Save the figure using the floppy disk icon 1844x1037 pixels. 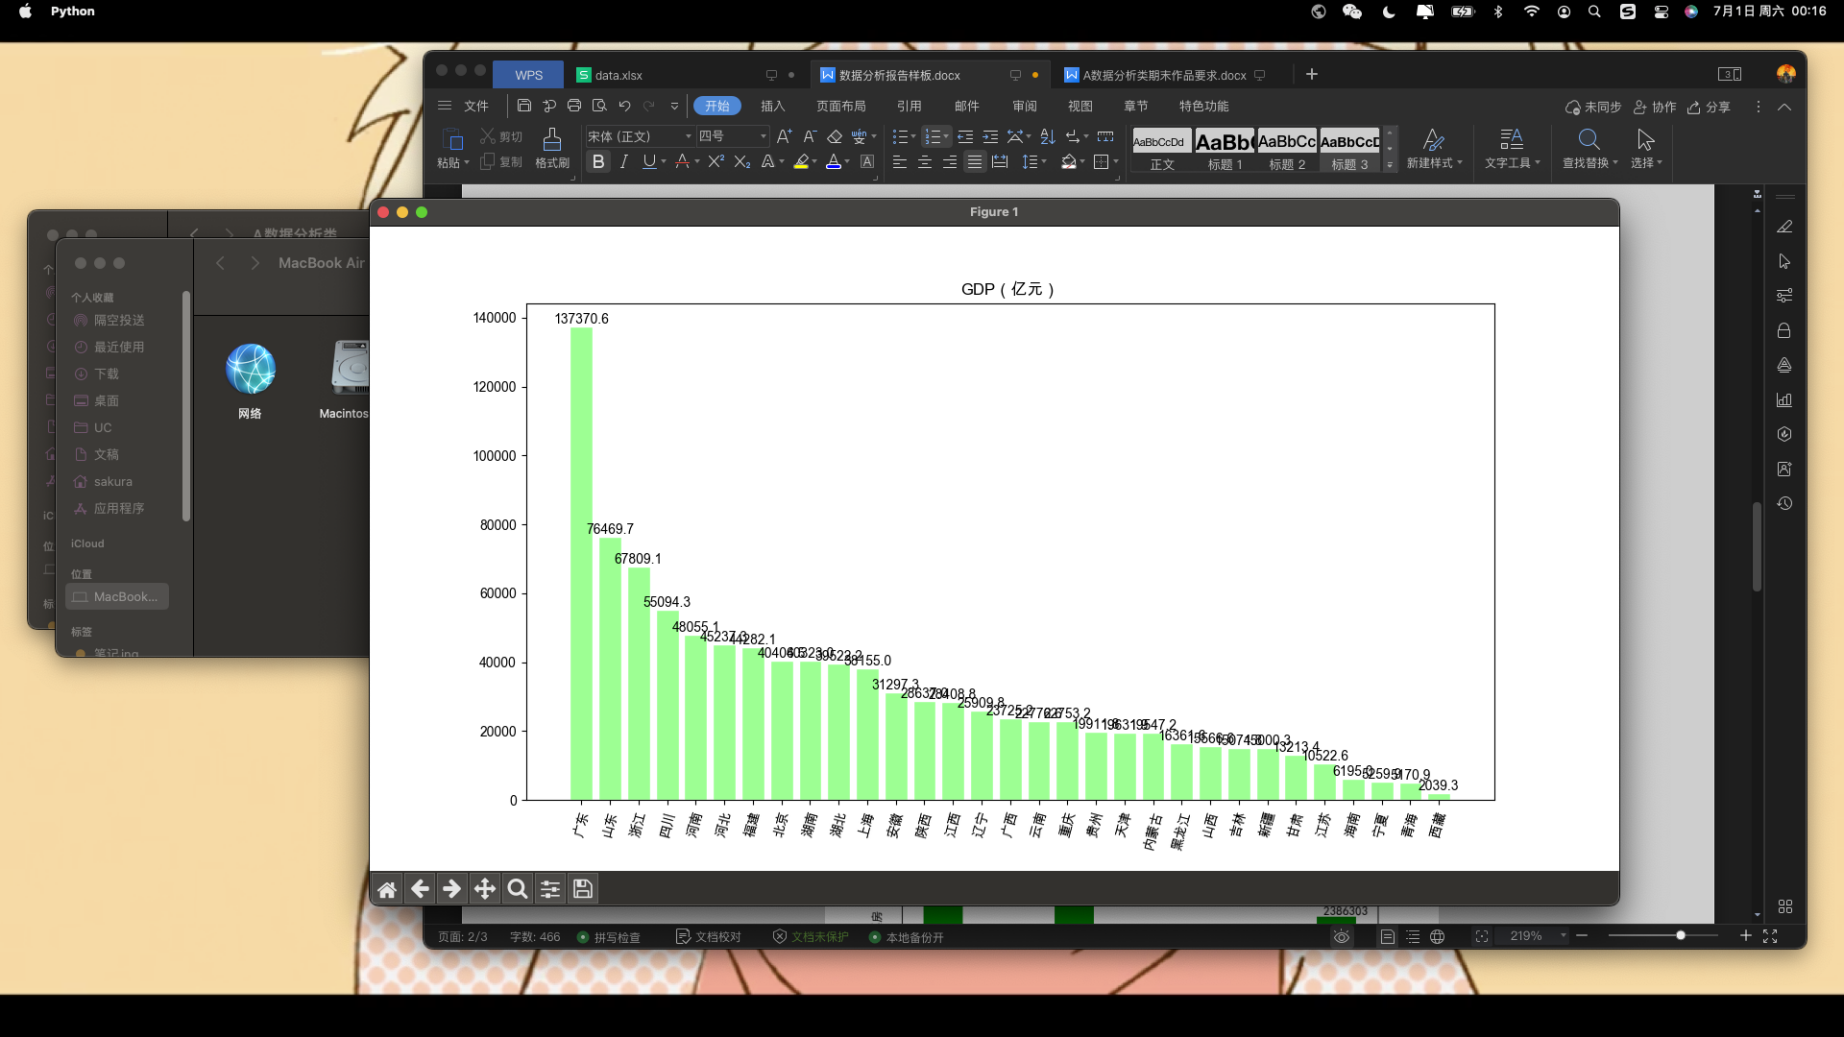[x=583, y=889]
